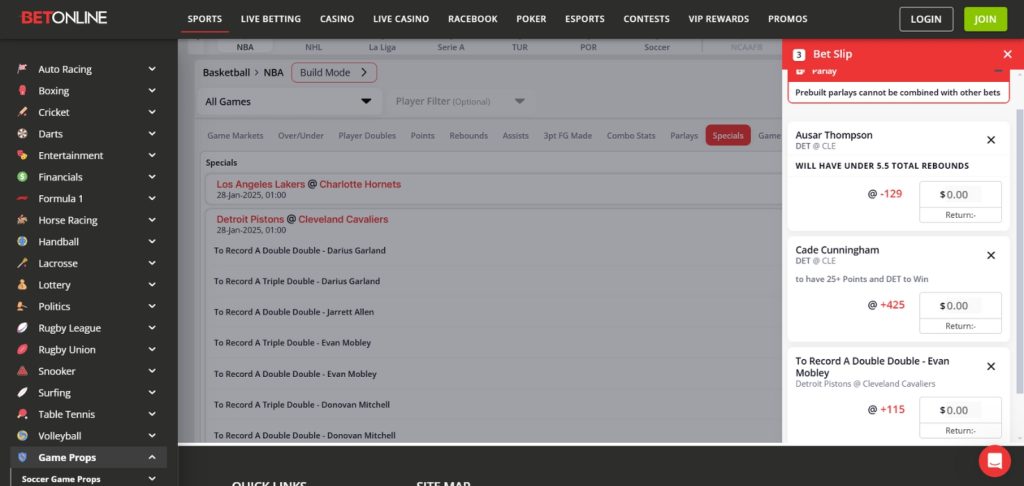Open Lakers at Hornets game
Viewport: 1024px width, 486px height.
[x=308, y=184]
